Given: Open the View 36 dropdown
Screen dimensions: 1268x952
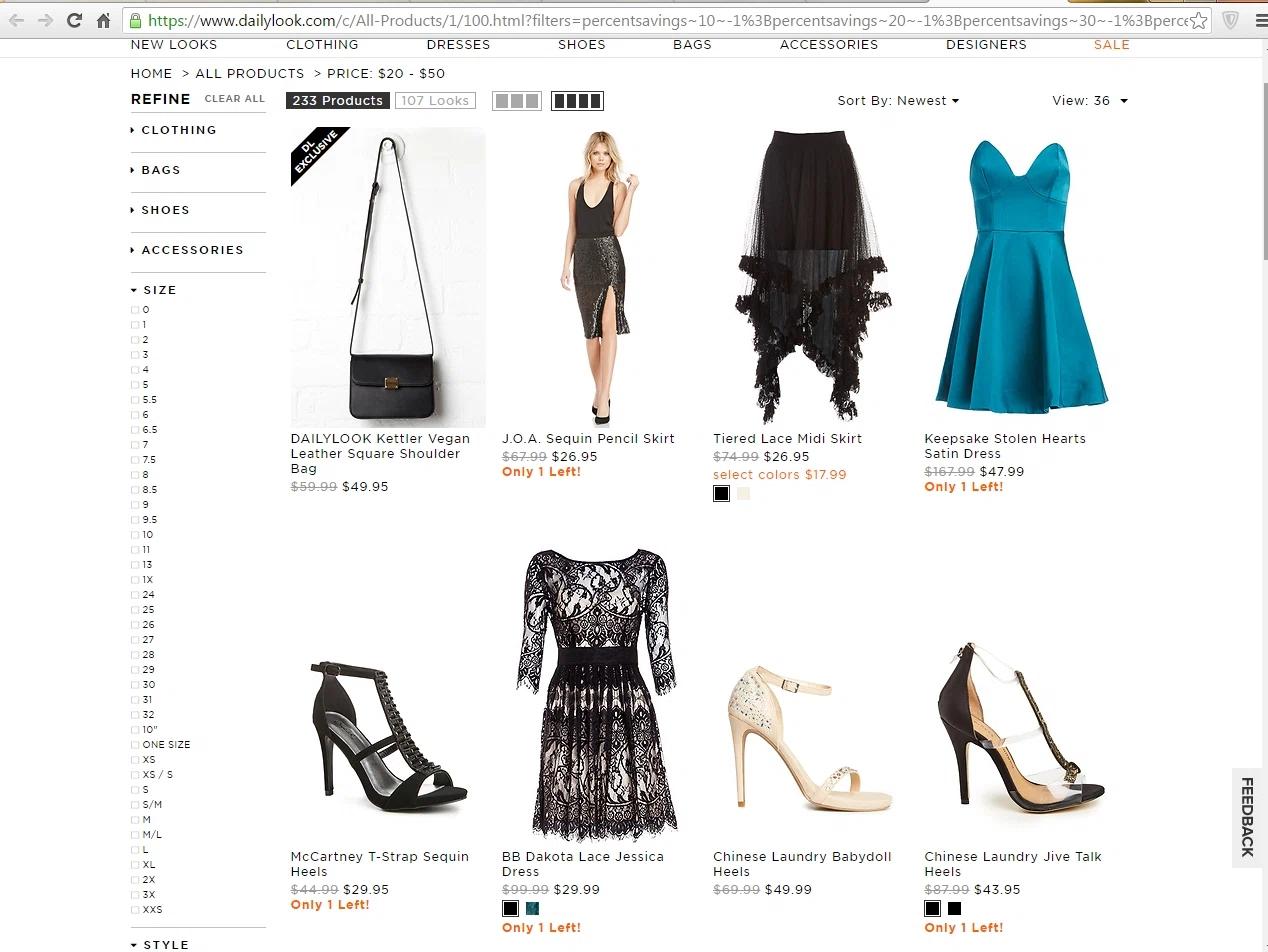Looking at the screenshot, I should point(1090,101).
